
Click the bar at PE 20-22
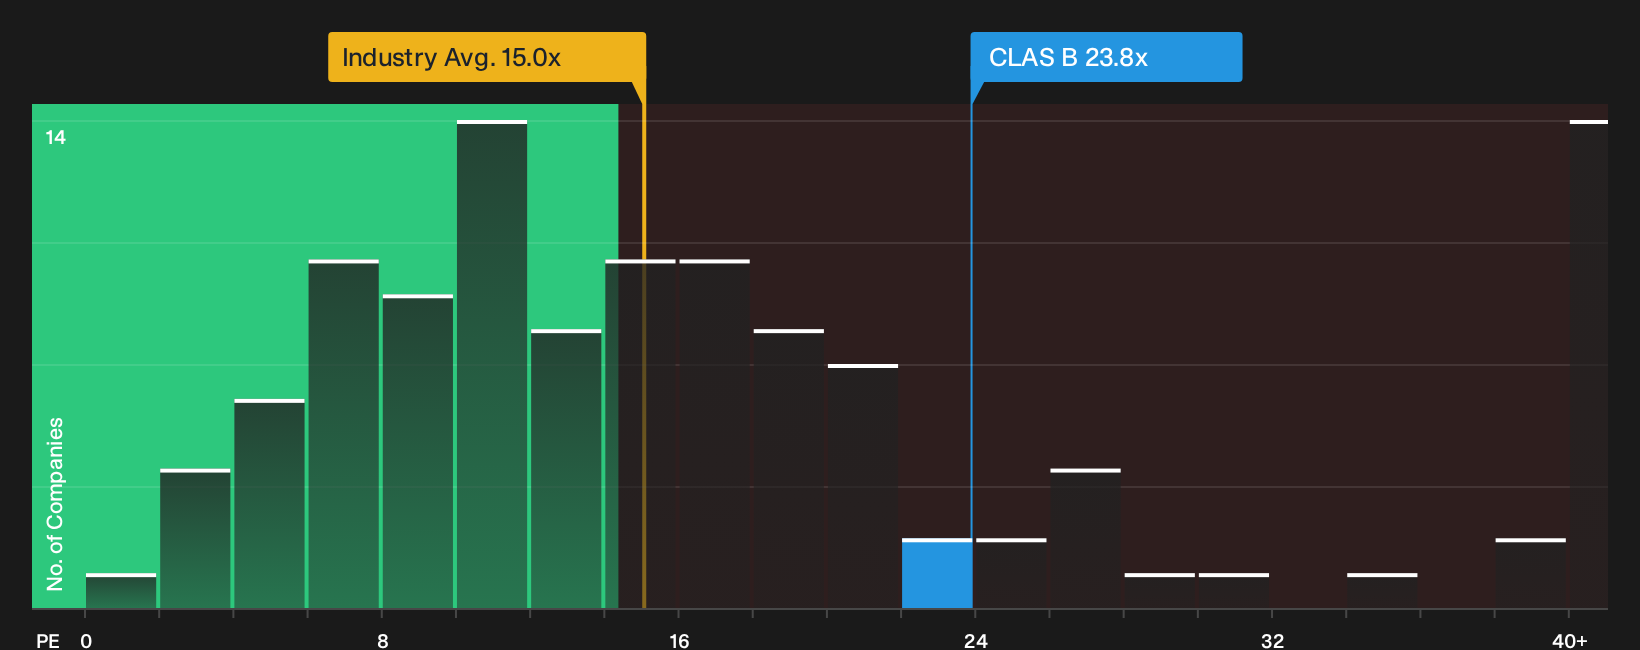[863, 486]
